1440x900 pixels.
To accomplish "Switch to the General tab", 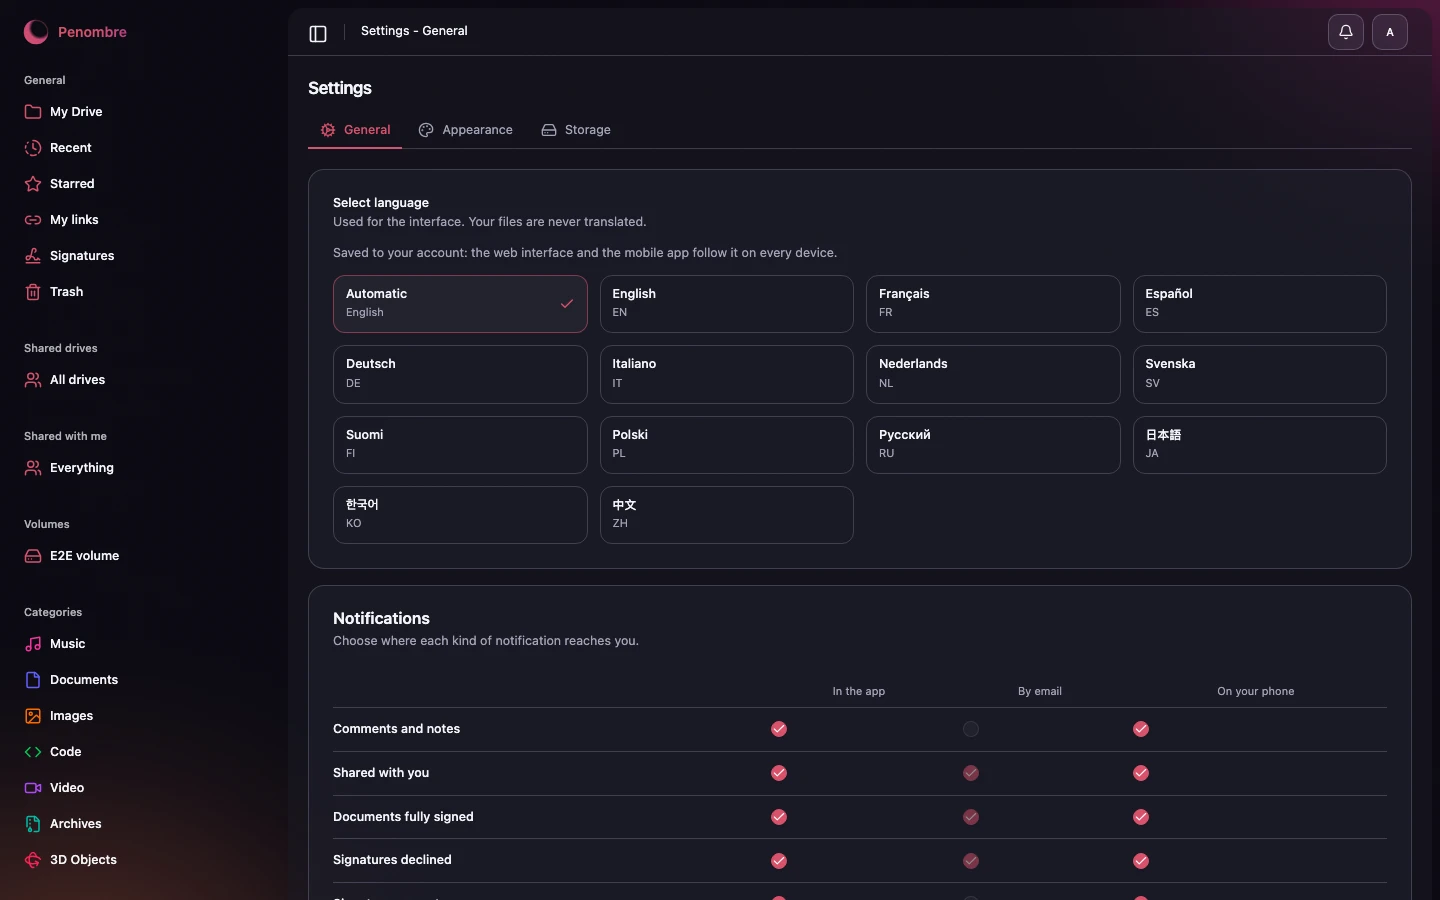I will click(355, 130).
